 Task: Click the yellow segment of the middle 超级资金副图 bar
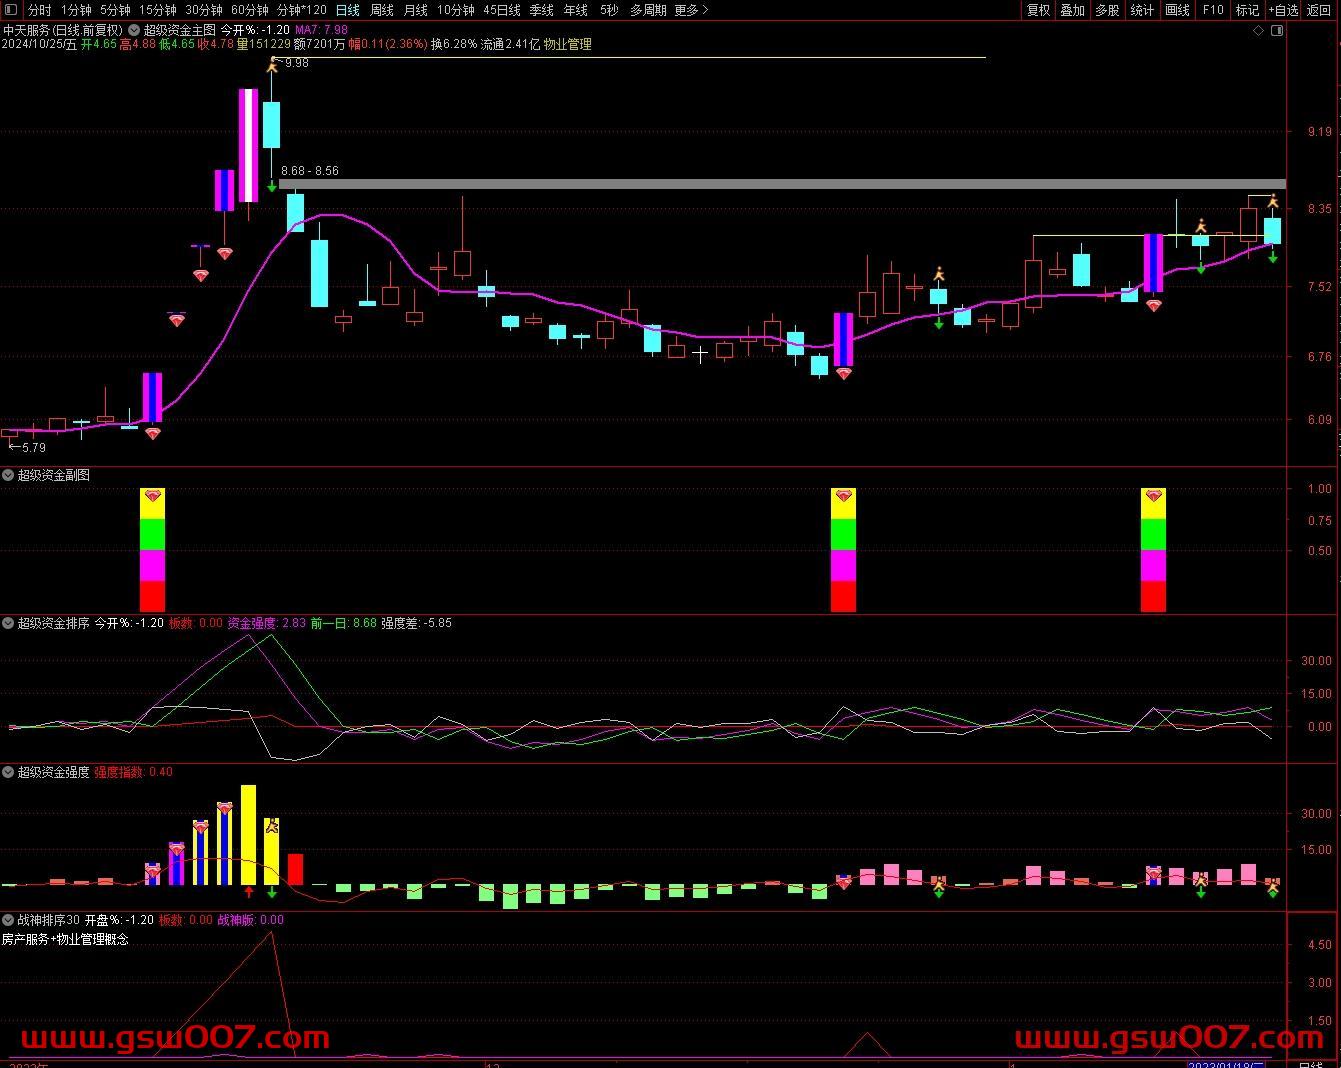(x=843, y=504)
